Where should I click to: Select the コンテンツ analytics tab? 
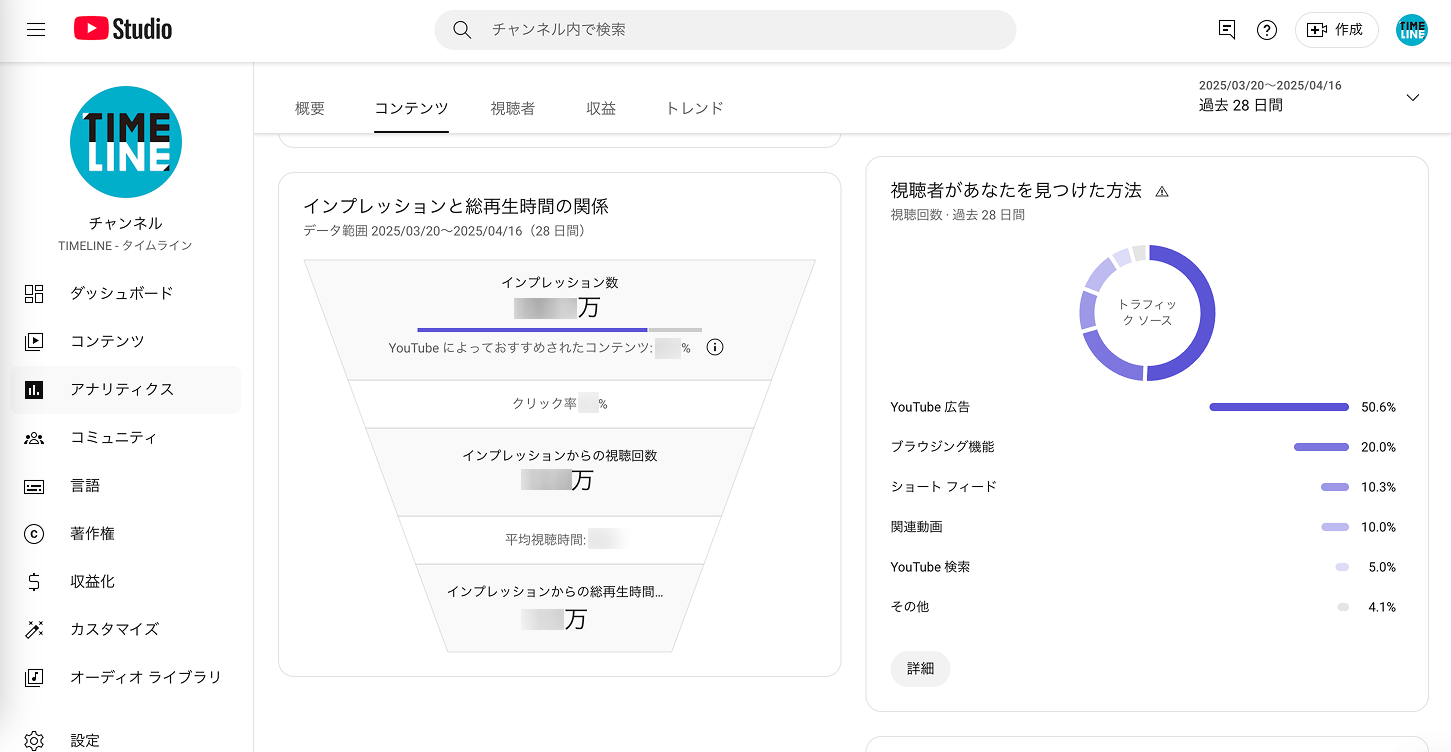411,108
